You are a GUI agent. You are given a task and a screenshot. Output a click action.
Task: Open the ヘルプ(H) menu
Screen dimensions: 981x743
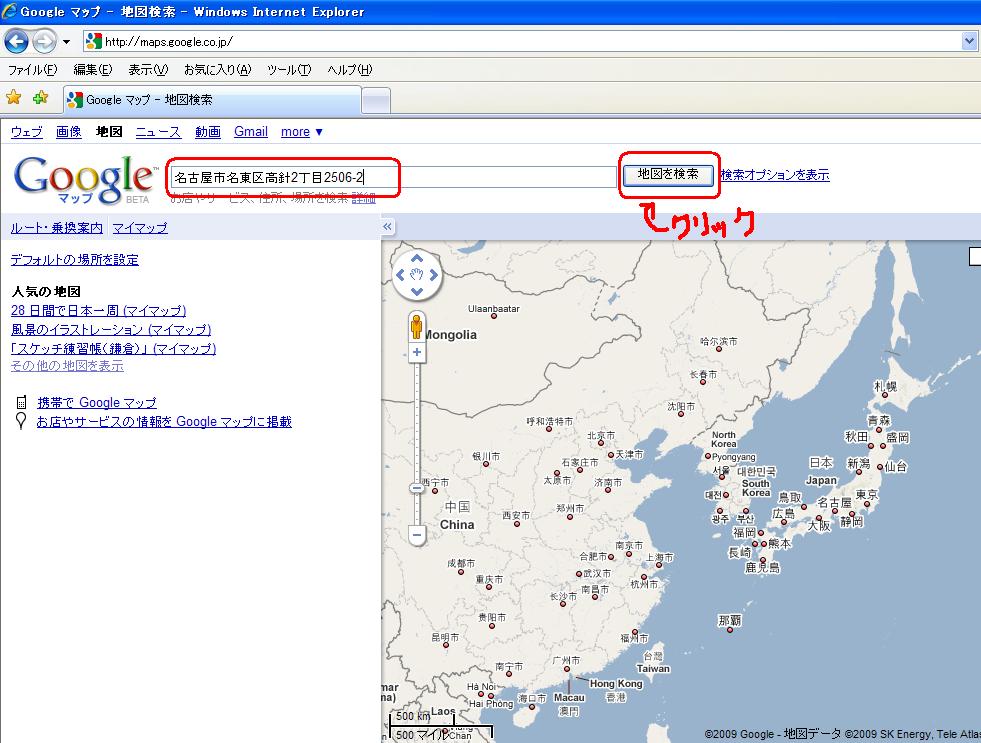[349, 69]
